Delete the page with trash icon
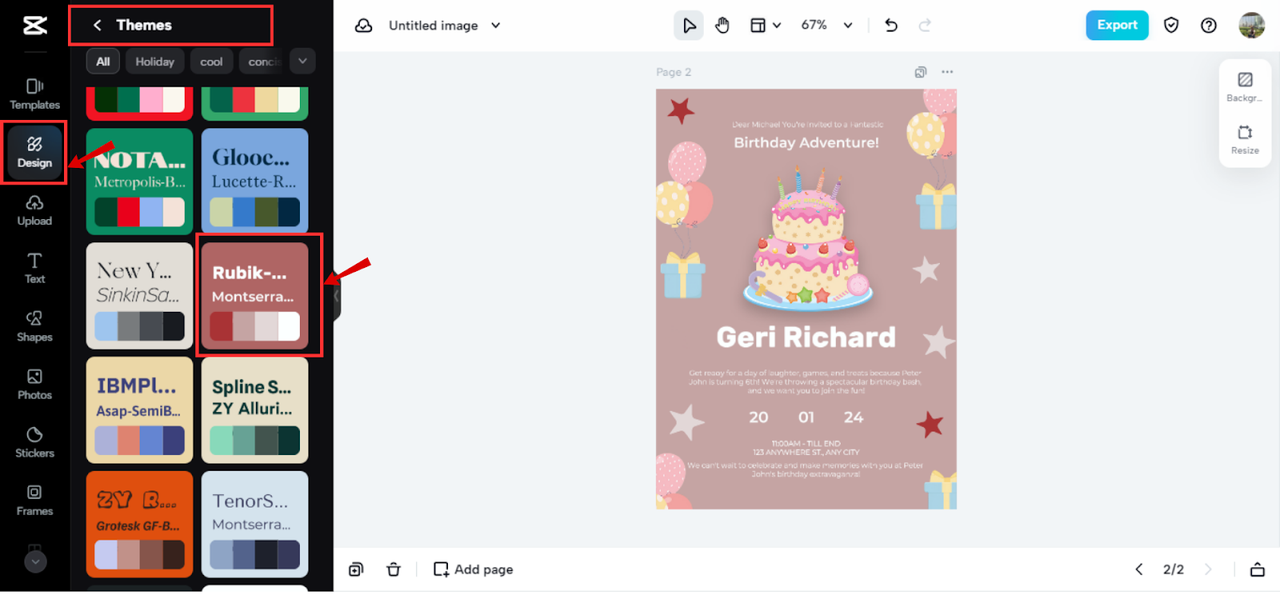 (x=394, y=569)
